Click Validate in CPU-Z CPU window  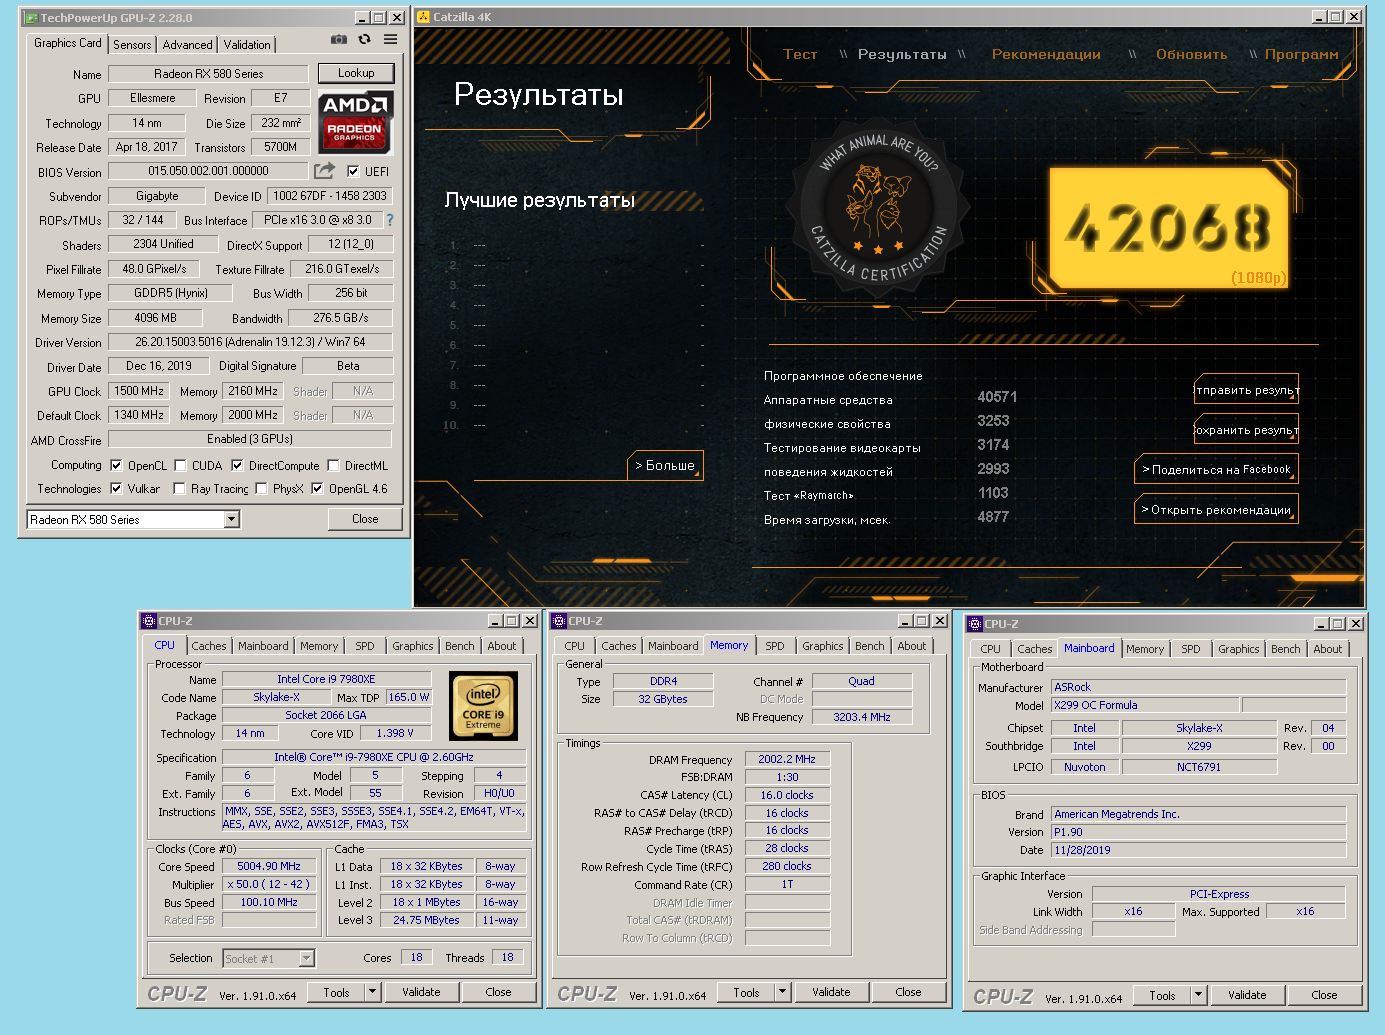(x=421, y=992)
